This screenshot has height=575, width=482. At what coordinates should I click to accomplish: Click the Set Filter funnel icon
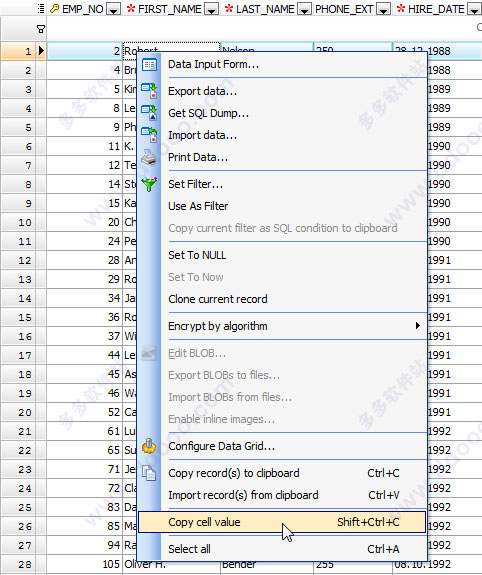(x=149, y=184)
